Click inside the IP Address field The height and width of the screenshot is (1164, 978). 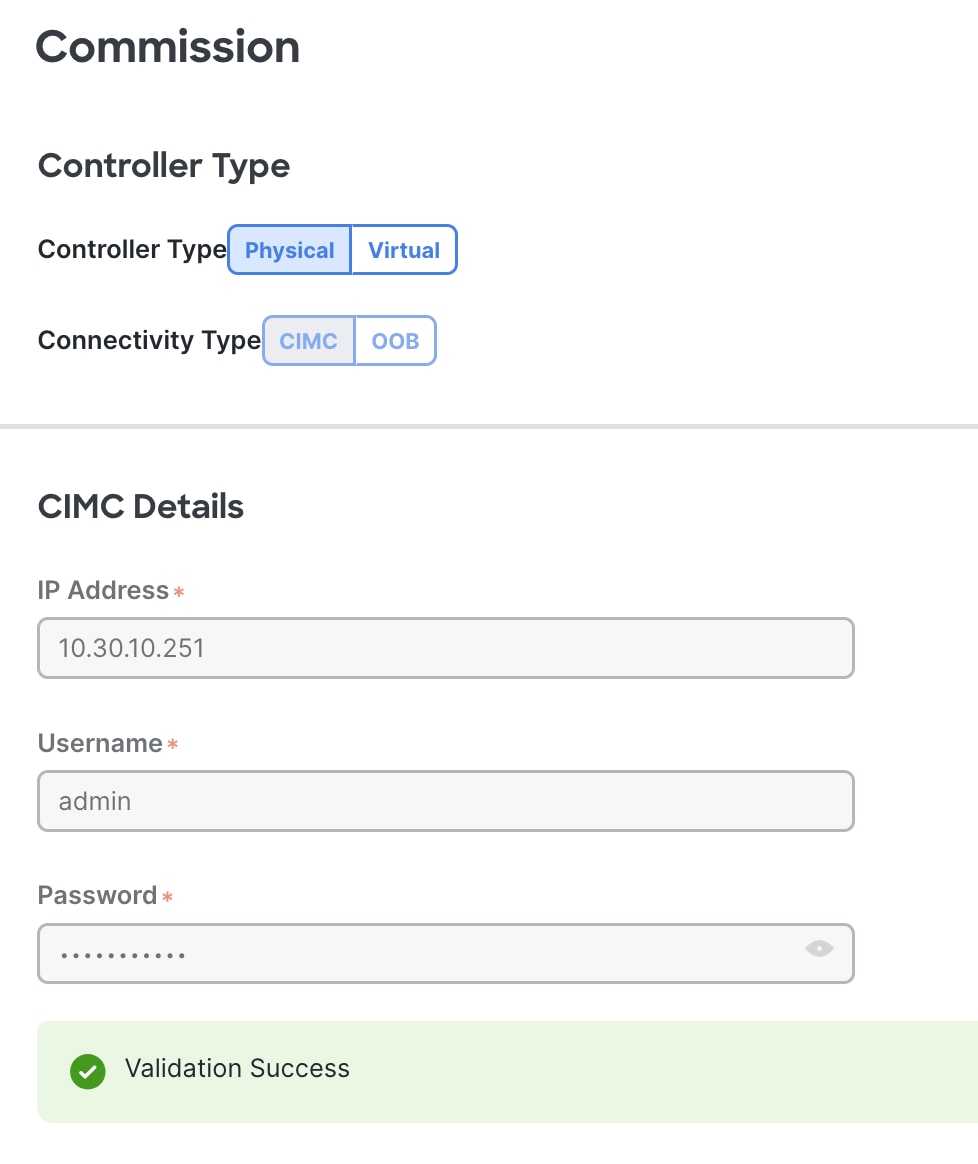click(x=445, y=648)
